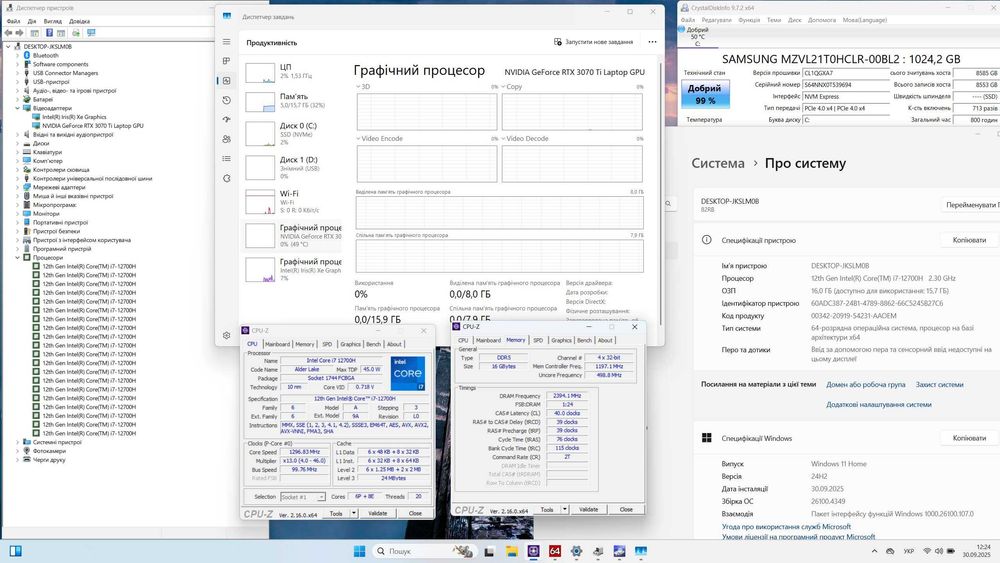Open Вигляд menu in Device Manager
The width and height of the screenshot is (1000, 563).
52,21
